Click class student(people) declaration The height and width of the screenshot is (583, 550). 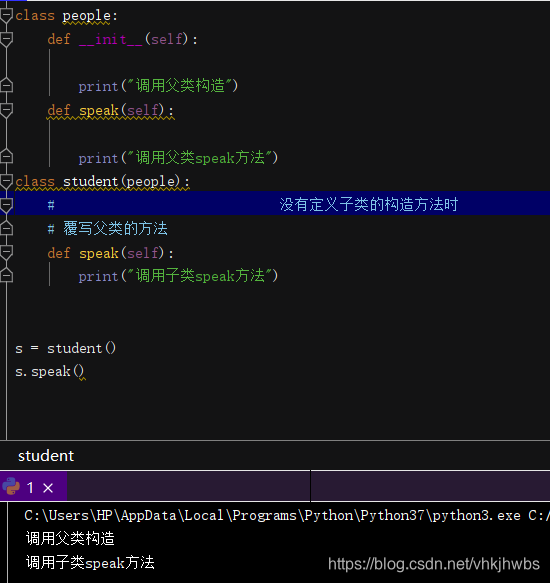click(103, 182)
